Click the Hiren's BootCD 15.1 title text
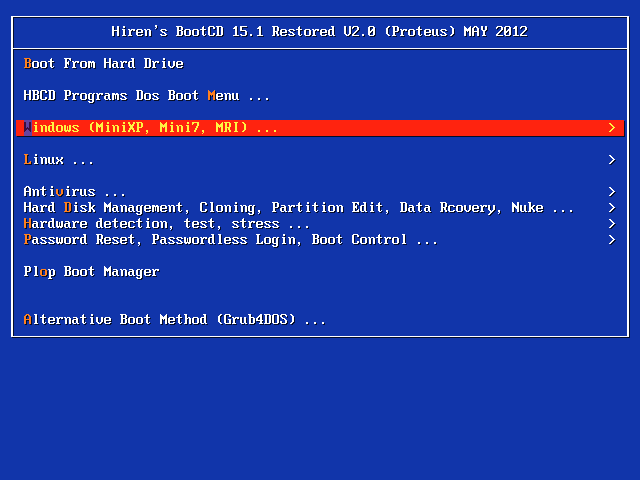This screenshot has height=480, width=640. click(320, 31)
